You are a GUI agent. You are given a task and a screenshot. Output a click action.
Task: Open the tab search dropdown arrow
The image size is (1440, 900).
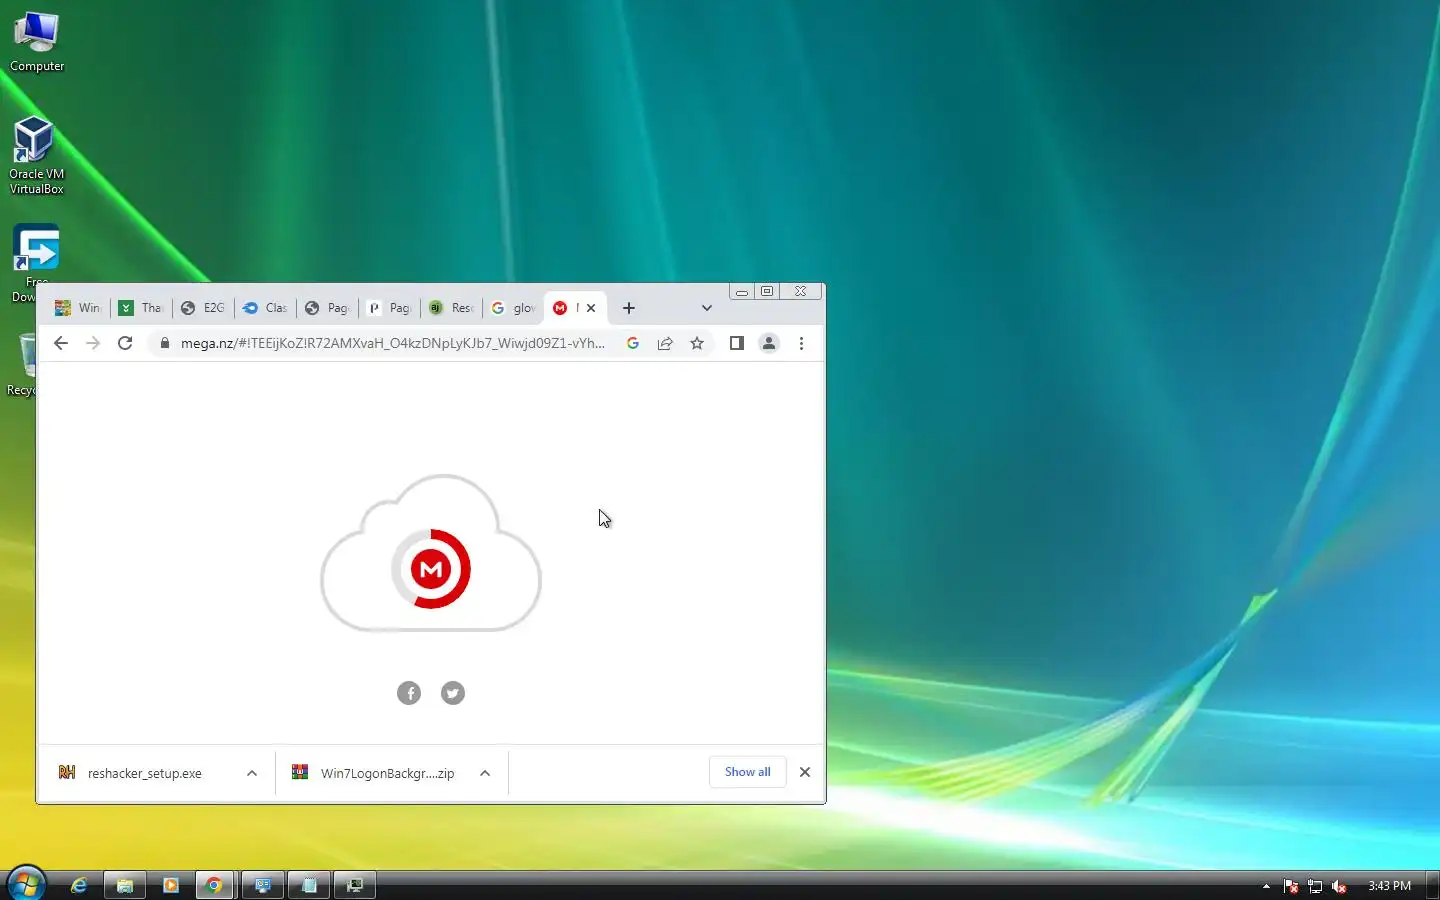[707, 308]
